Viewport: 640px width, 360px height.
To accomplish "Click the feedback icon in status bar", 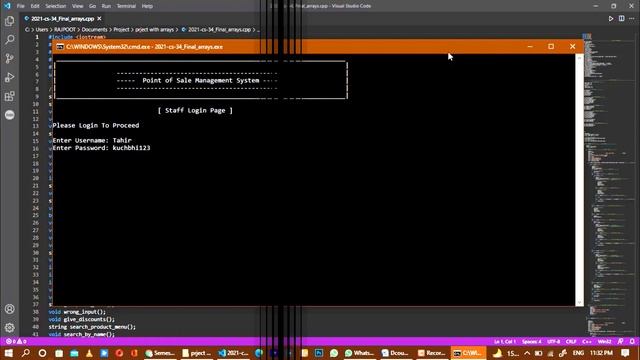I will tap(620, 342).
